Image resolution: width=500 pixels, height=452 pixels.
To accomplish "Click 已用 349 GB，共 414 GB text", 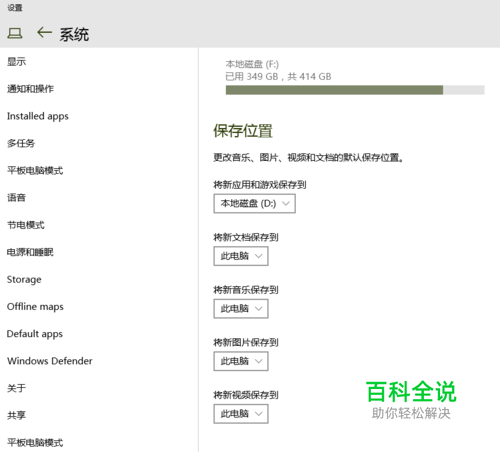I will [x=278, y=77].
